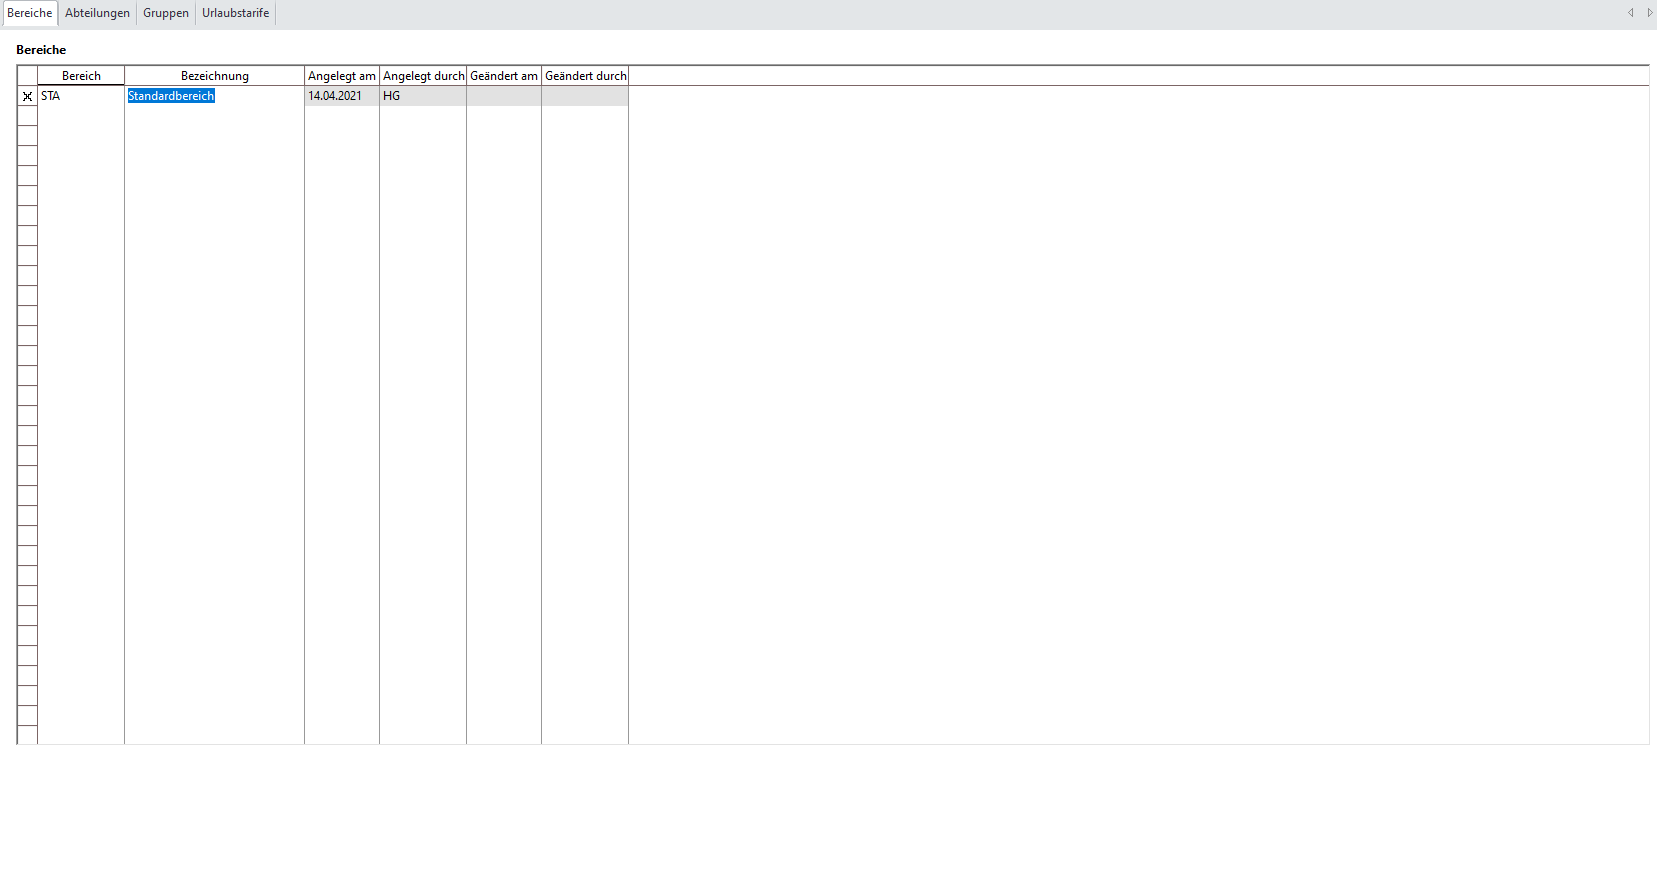Switch to the Abteilungen tab
The image size is (1657, 895).
[97, 13]
